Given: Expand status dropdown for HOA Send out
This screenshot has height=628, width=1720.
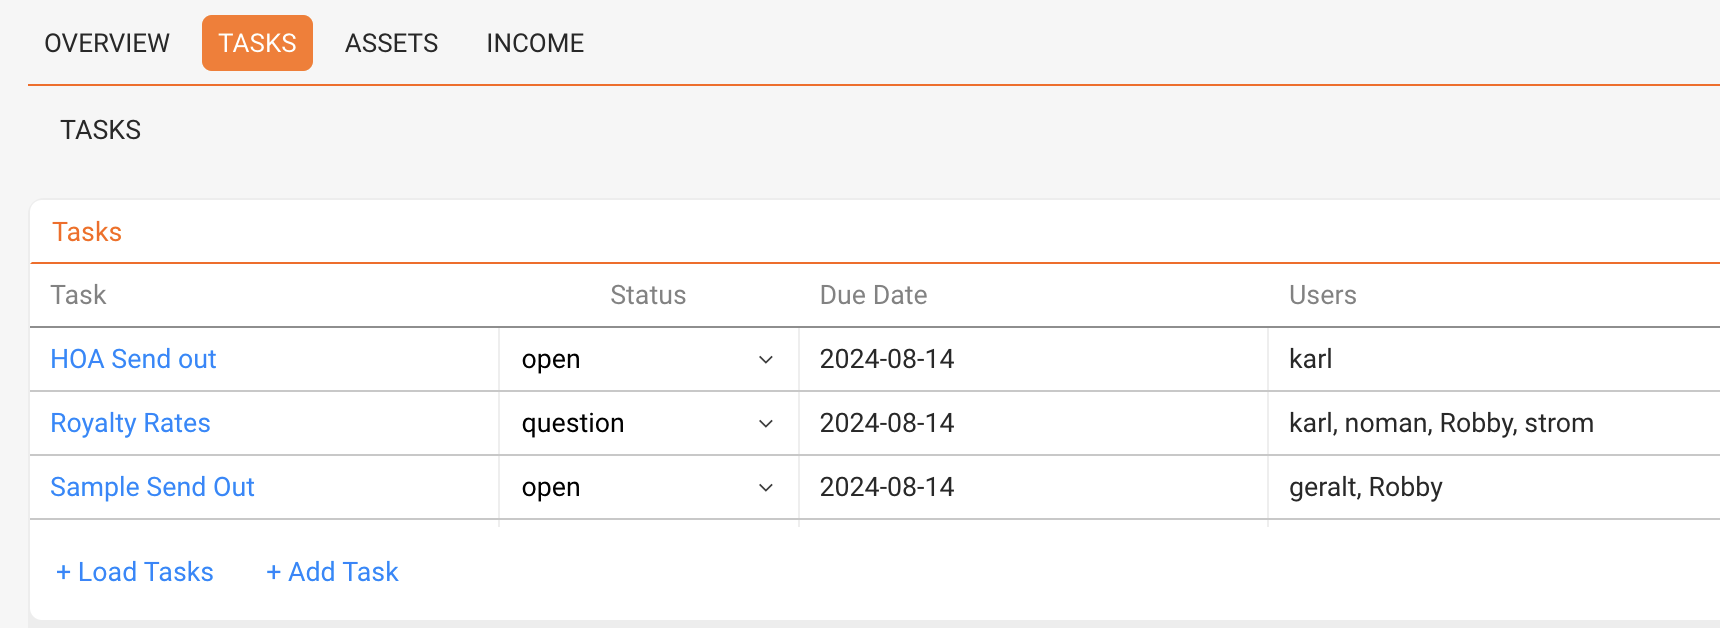Looking at the screenshot, I should pyautogui.click(x=648, y=359).
